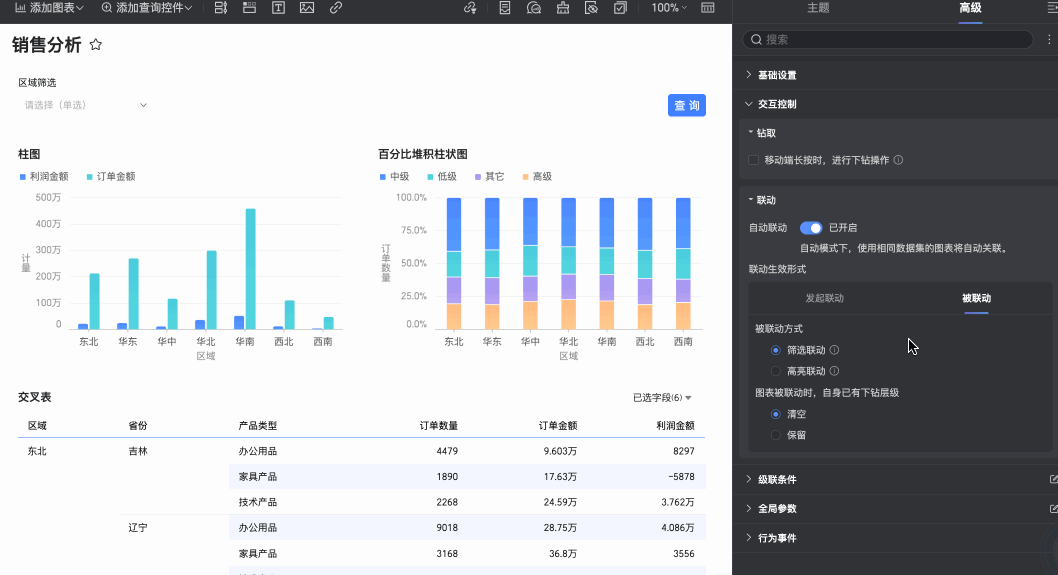
Task: Open the 添加图表 menu
Action: click(x=48, y=8)
